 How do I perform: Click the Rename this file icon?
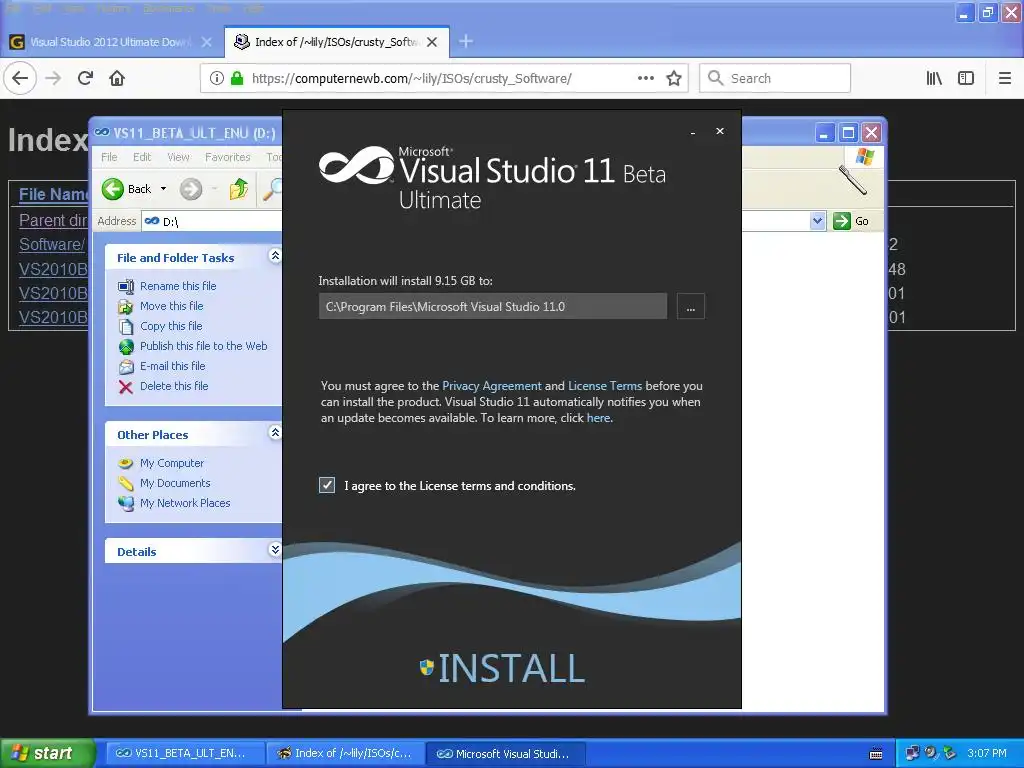pyautogui.click(x=126, y=286)
